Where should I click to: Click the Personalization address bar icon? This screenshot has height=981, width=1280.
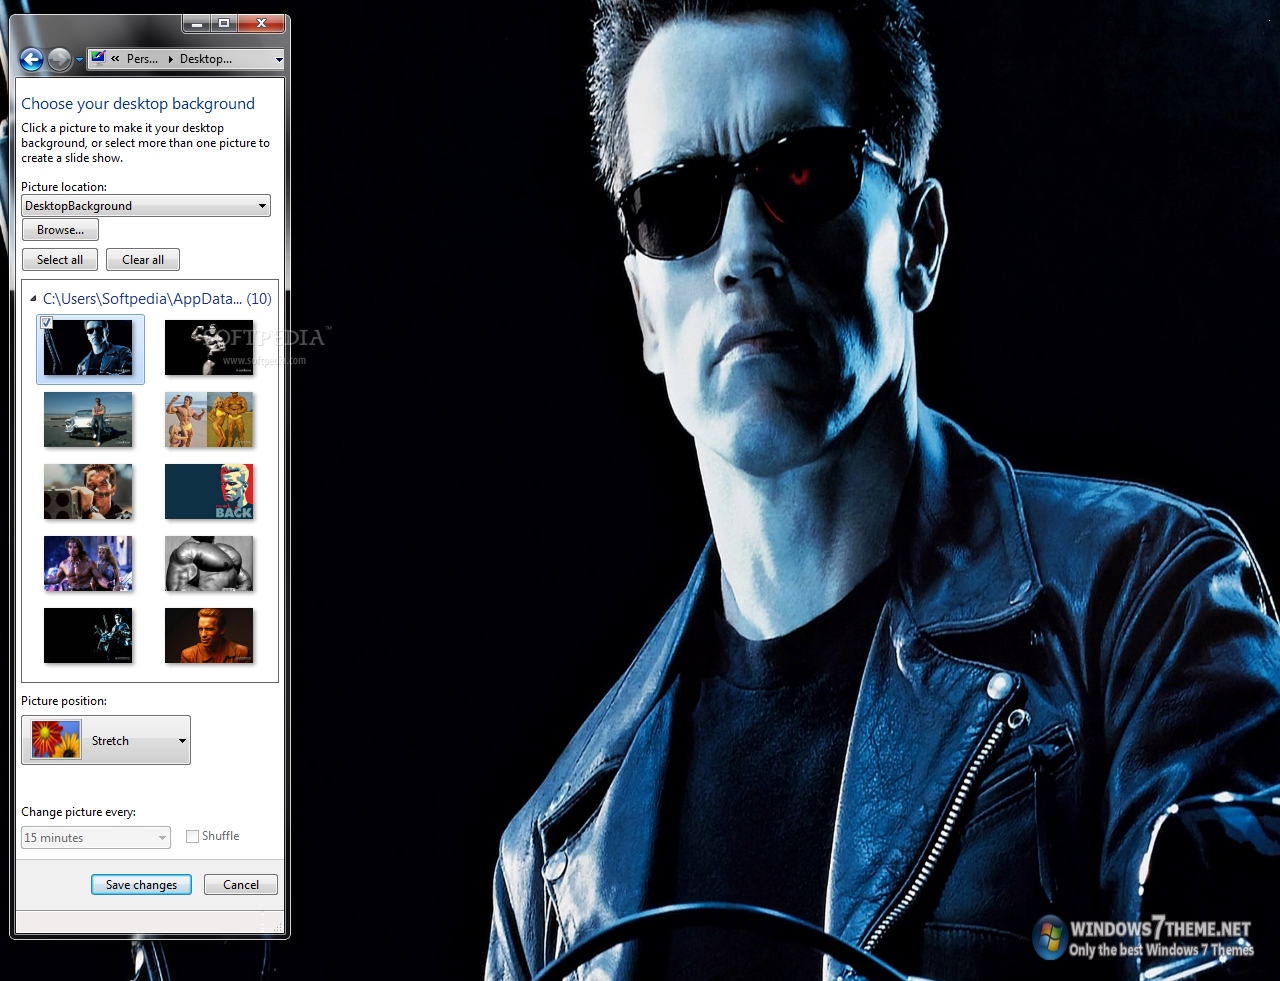[x=98, y=58]
